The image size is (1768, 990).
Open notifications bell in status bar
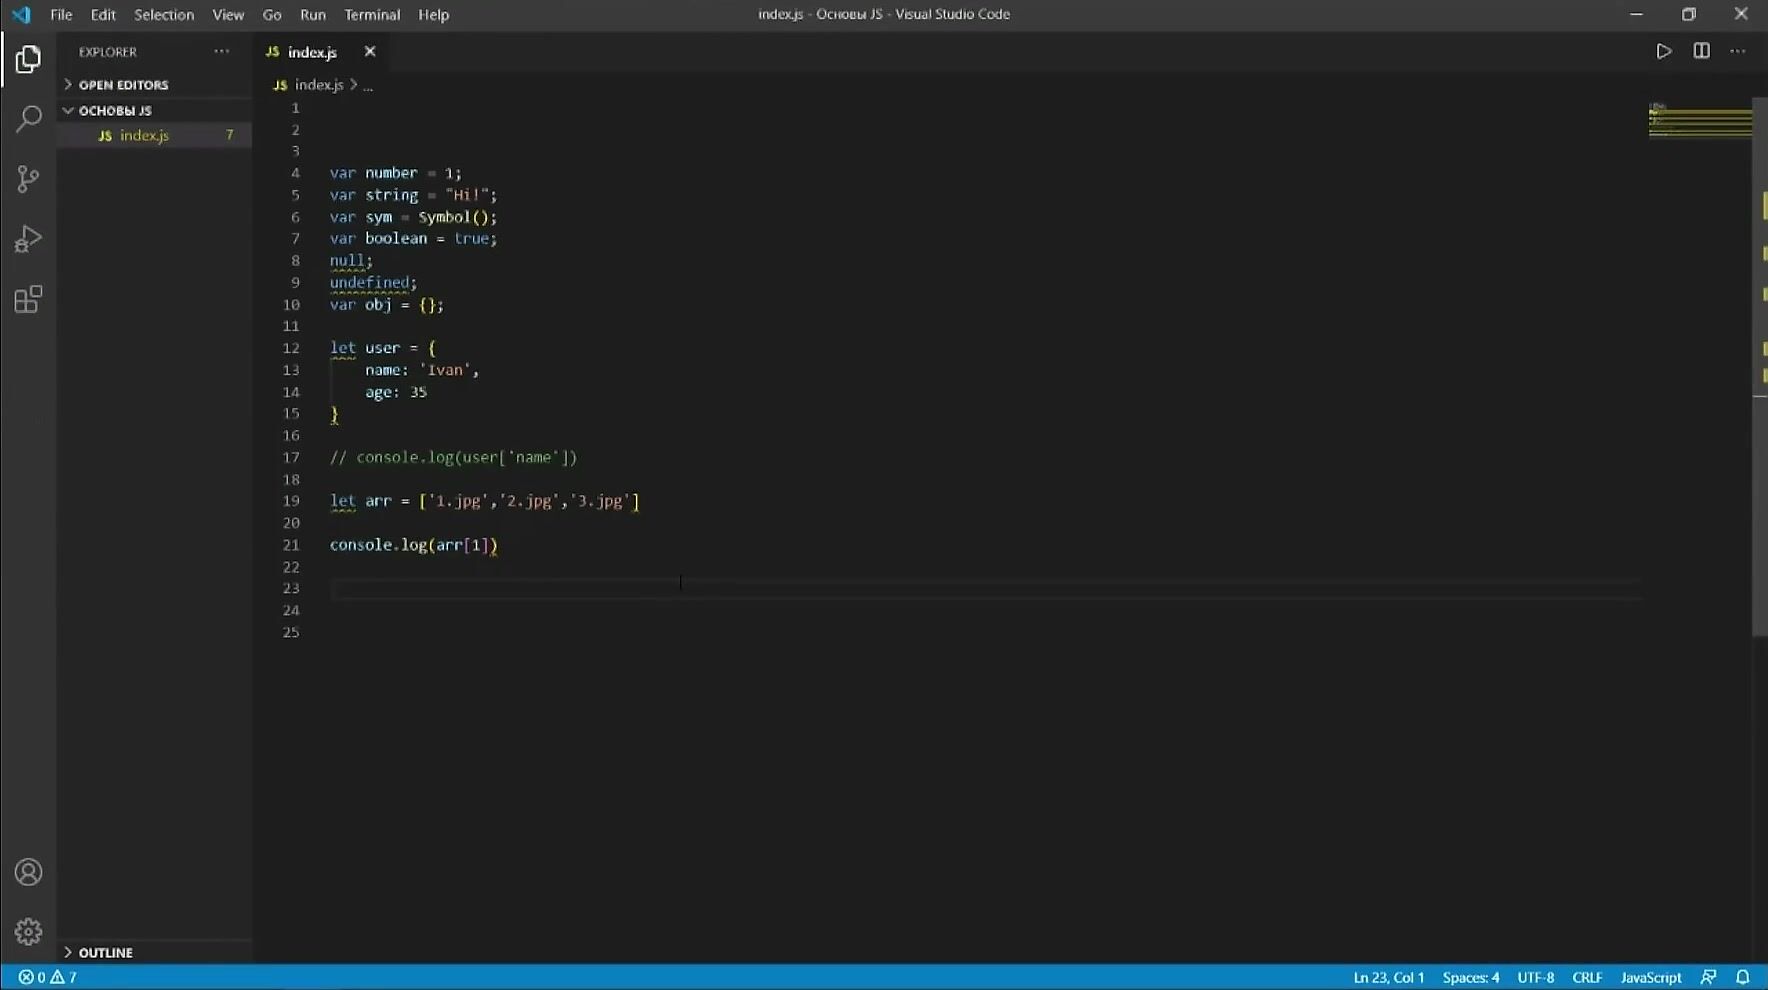tap(1743, 977)
